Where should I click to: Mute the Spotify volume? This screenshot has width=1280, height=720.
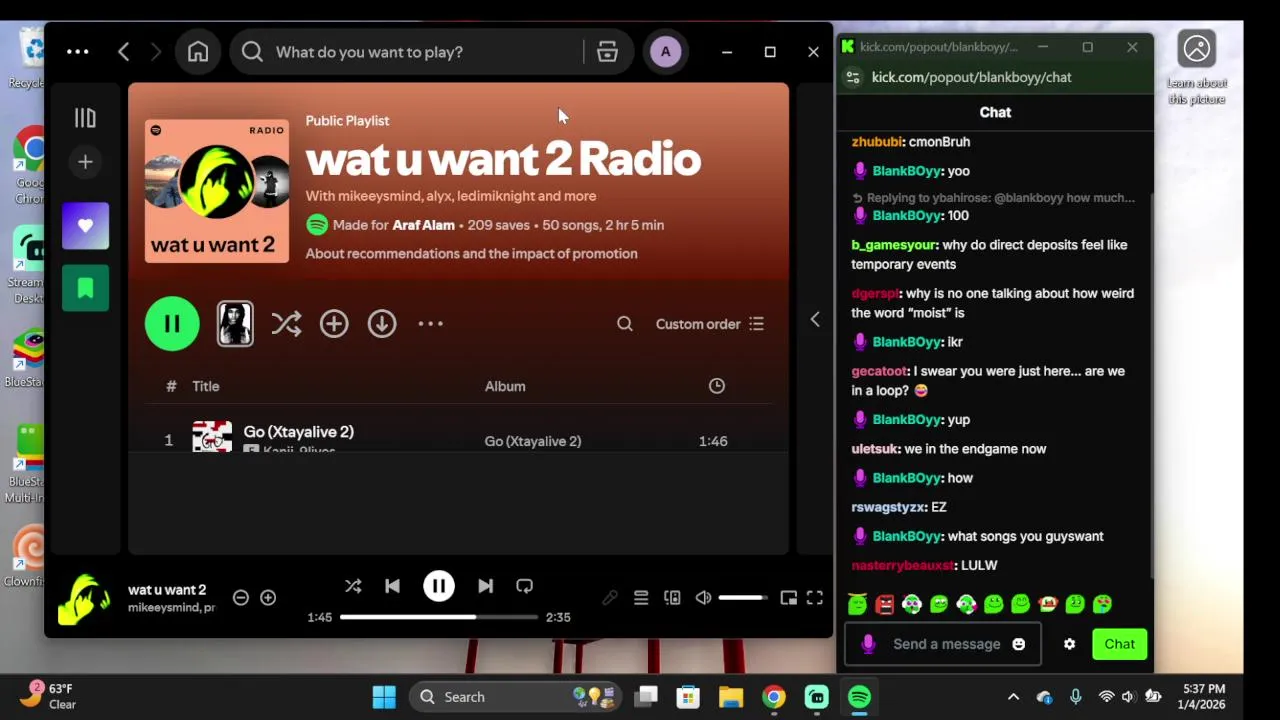coord(704,598)
